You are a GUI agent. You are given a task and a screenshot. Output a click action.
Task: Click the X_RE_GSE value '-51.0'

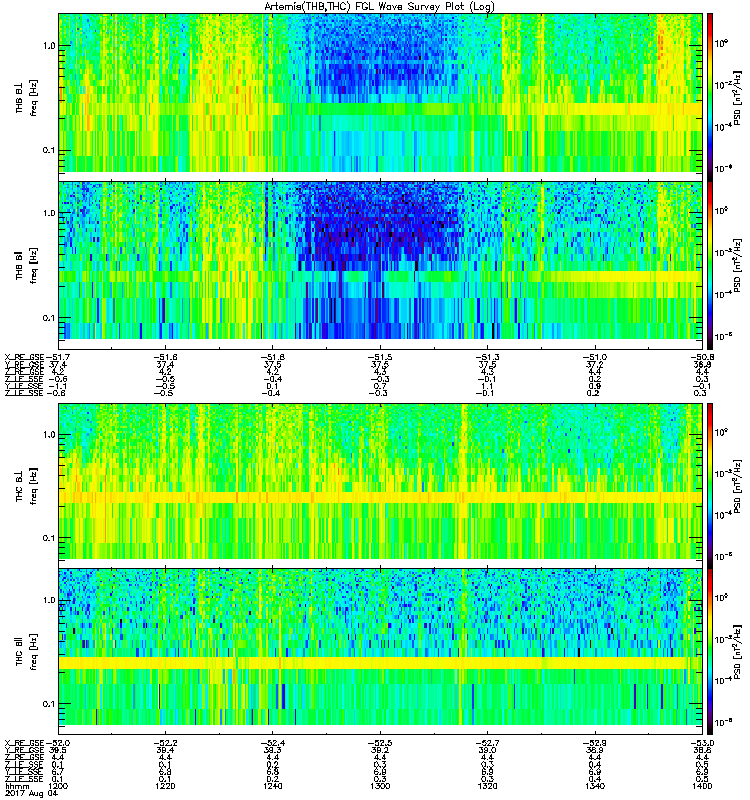pos(595,358)
